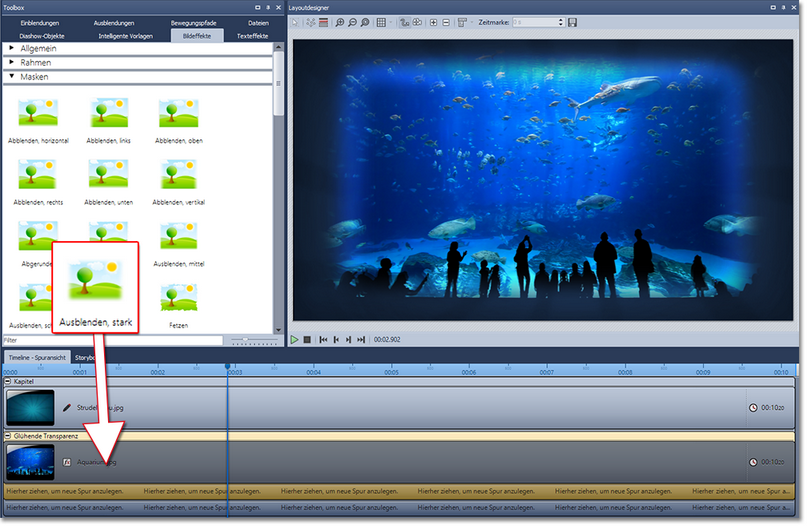
Task: Collapse the Kapitel track group
Action: [x=9, y=382]
